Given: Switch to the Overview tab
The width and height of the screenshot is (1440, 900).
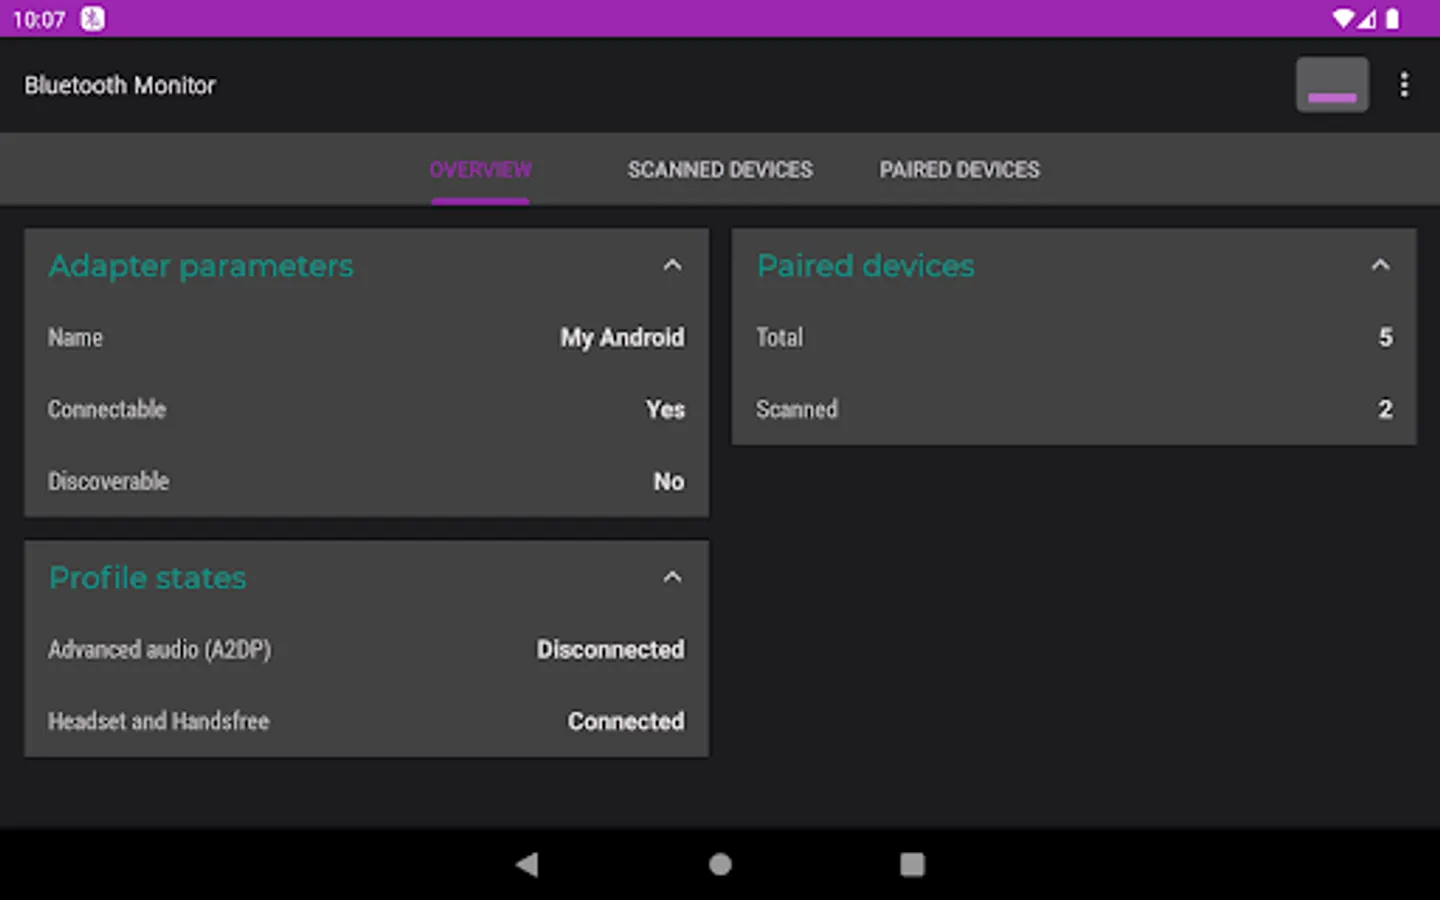Looking at the screenshot, I should click(480, 170).
